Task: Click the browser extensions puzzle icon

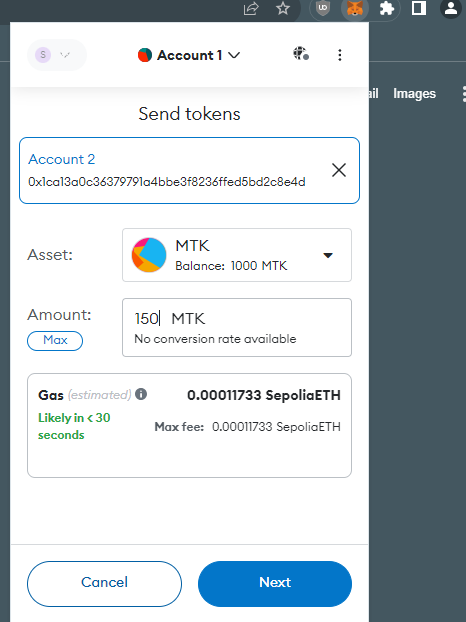Action: pos(387,8)
